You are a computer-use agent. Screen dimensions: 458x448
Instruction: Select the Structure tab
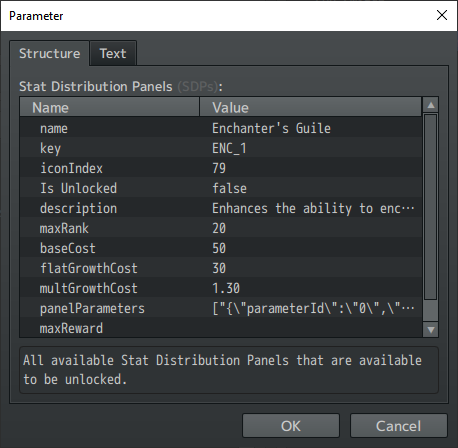(x=49, y=53)
